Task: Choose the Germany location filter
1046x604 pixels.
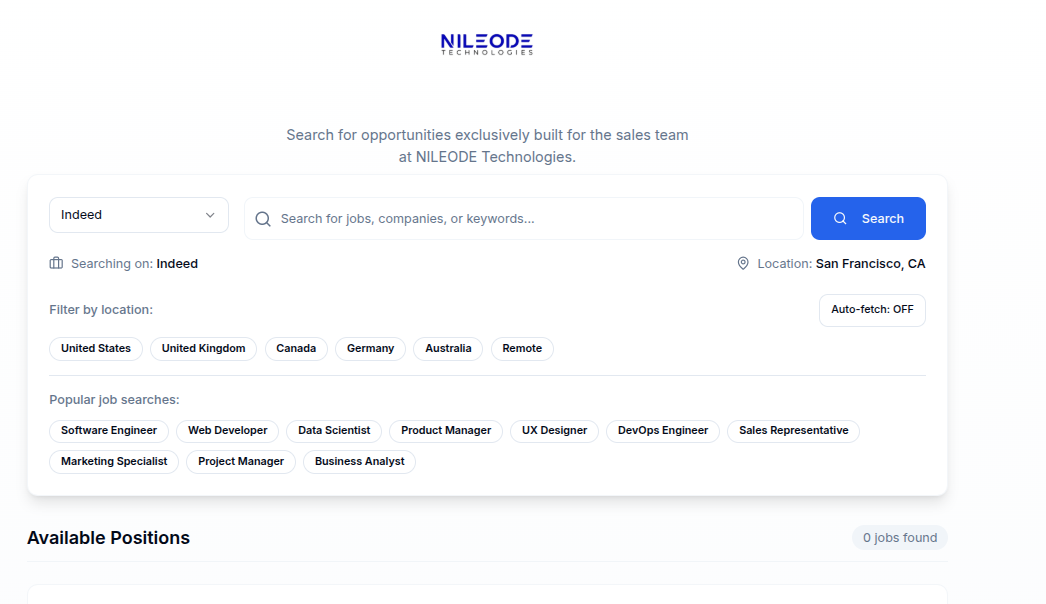Action: (370, 348)
